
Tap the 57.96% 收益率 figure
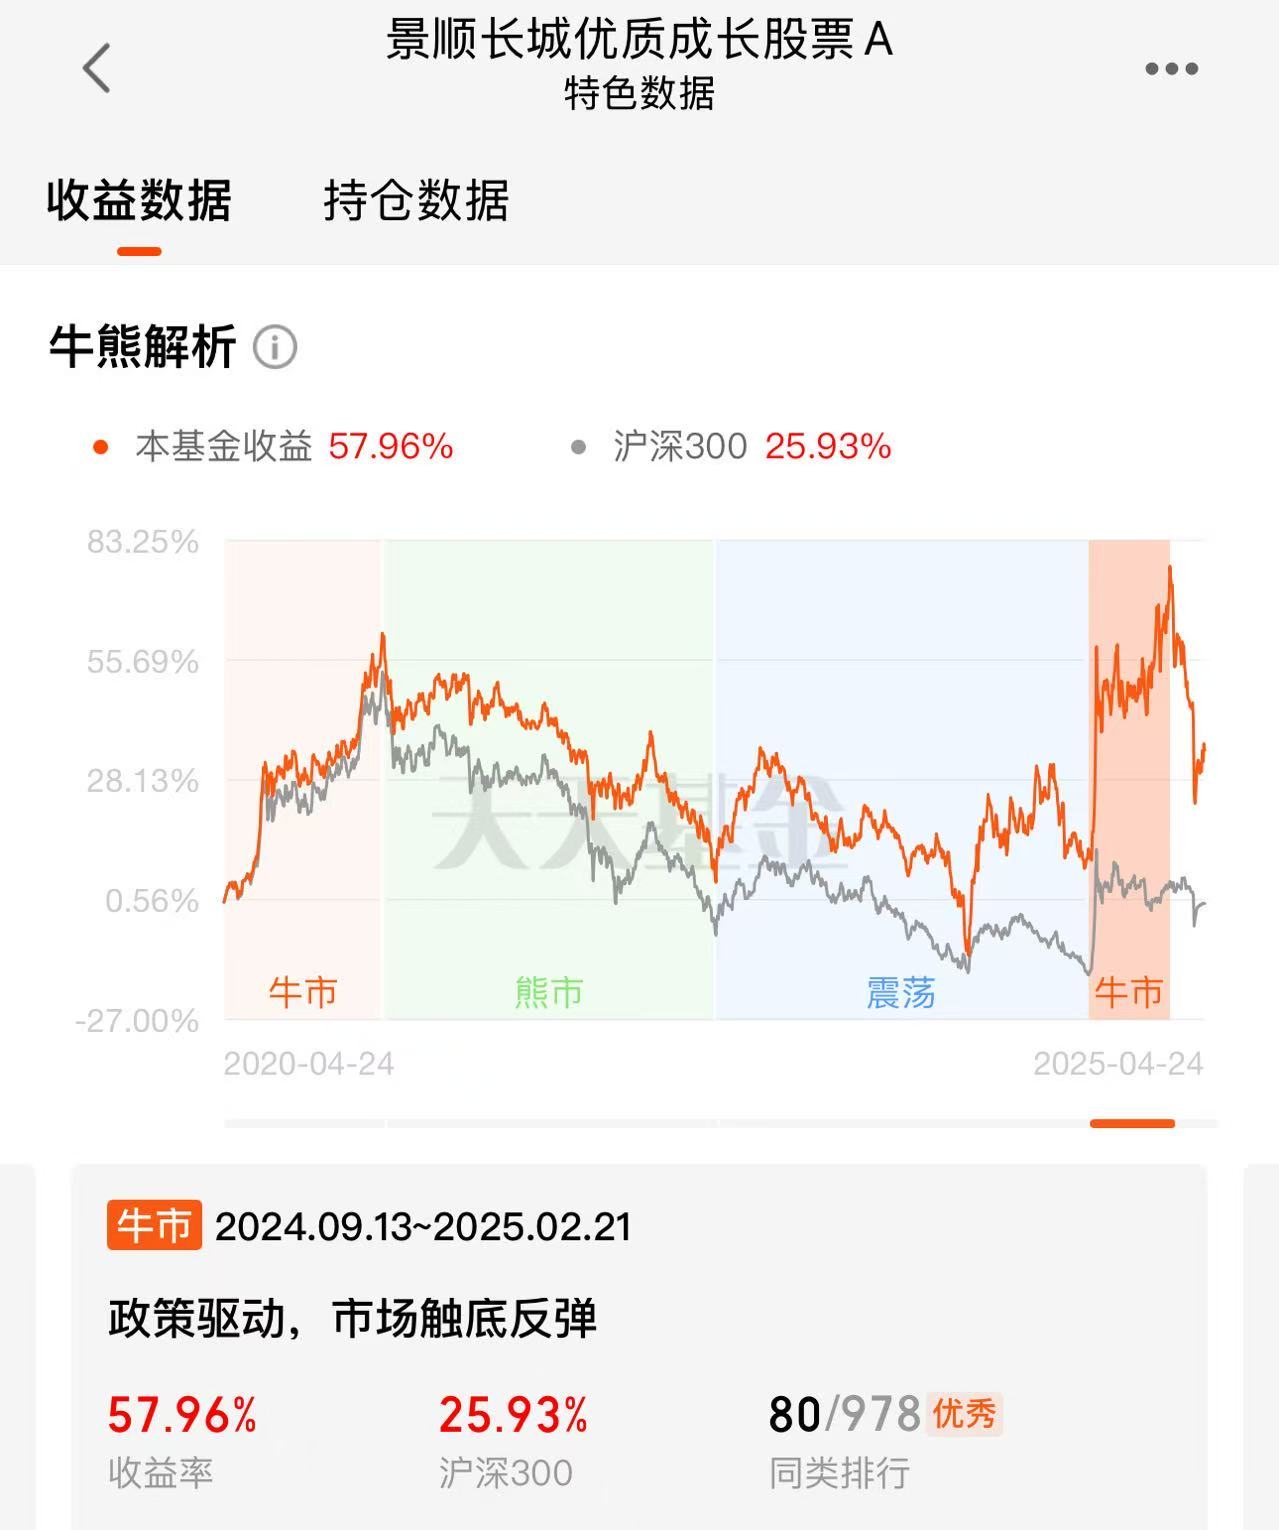point(182,1414)
